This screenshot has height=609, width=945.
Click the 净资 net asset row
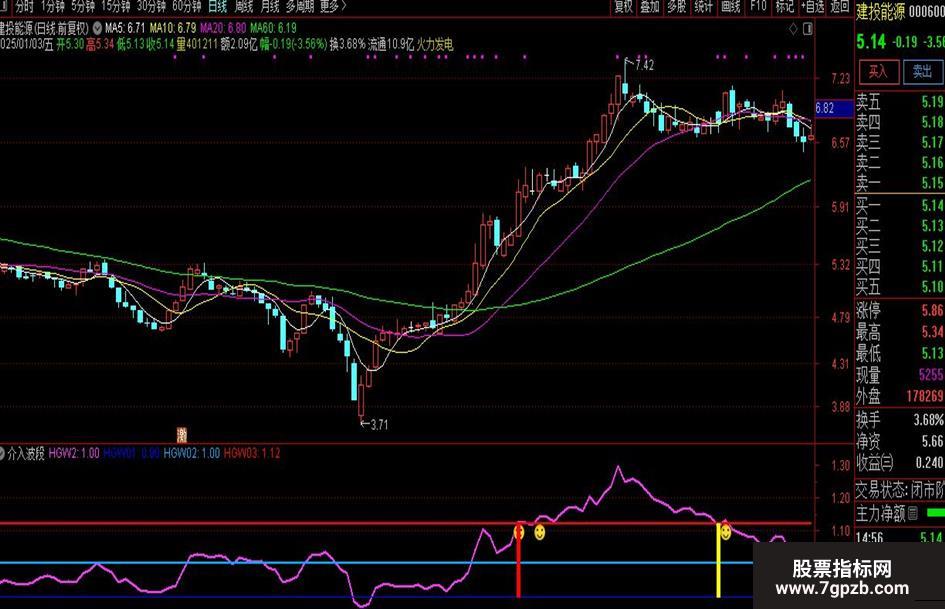(x=900, y=441)
